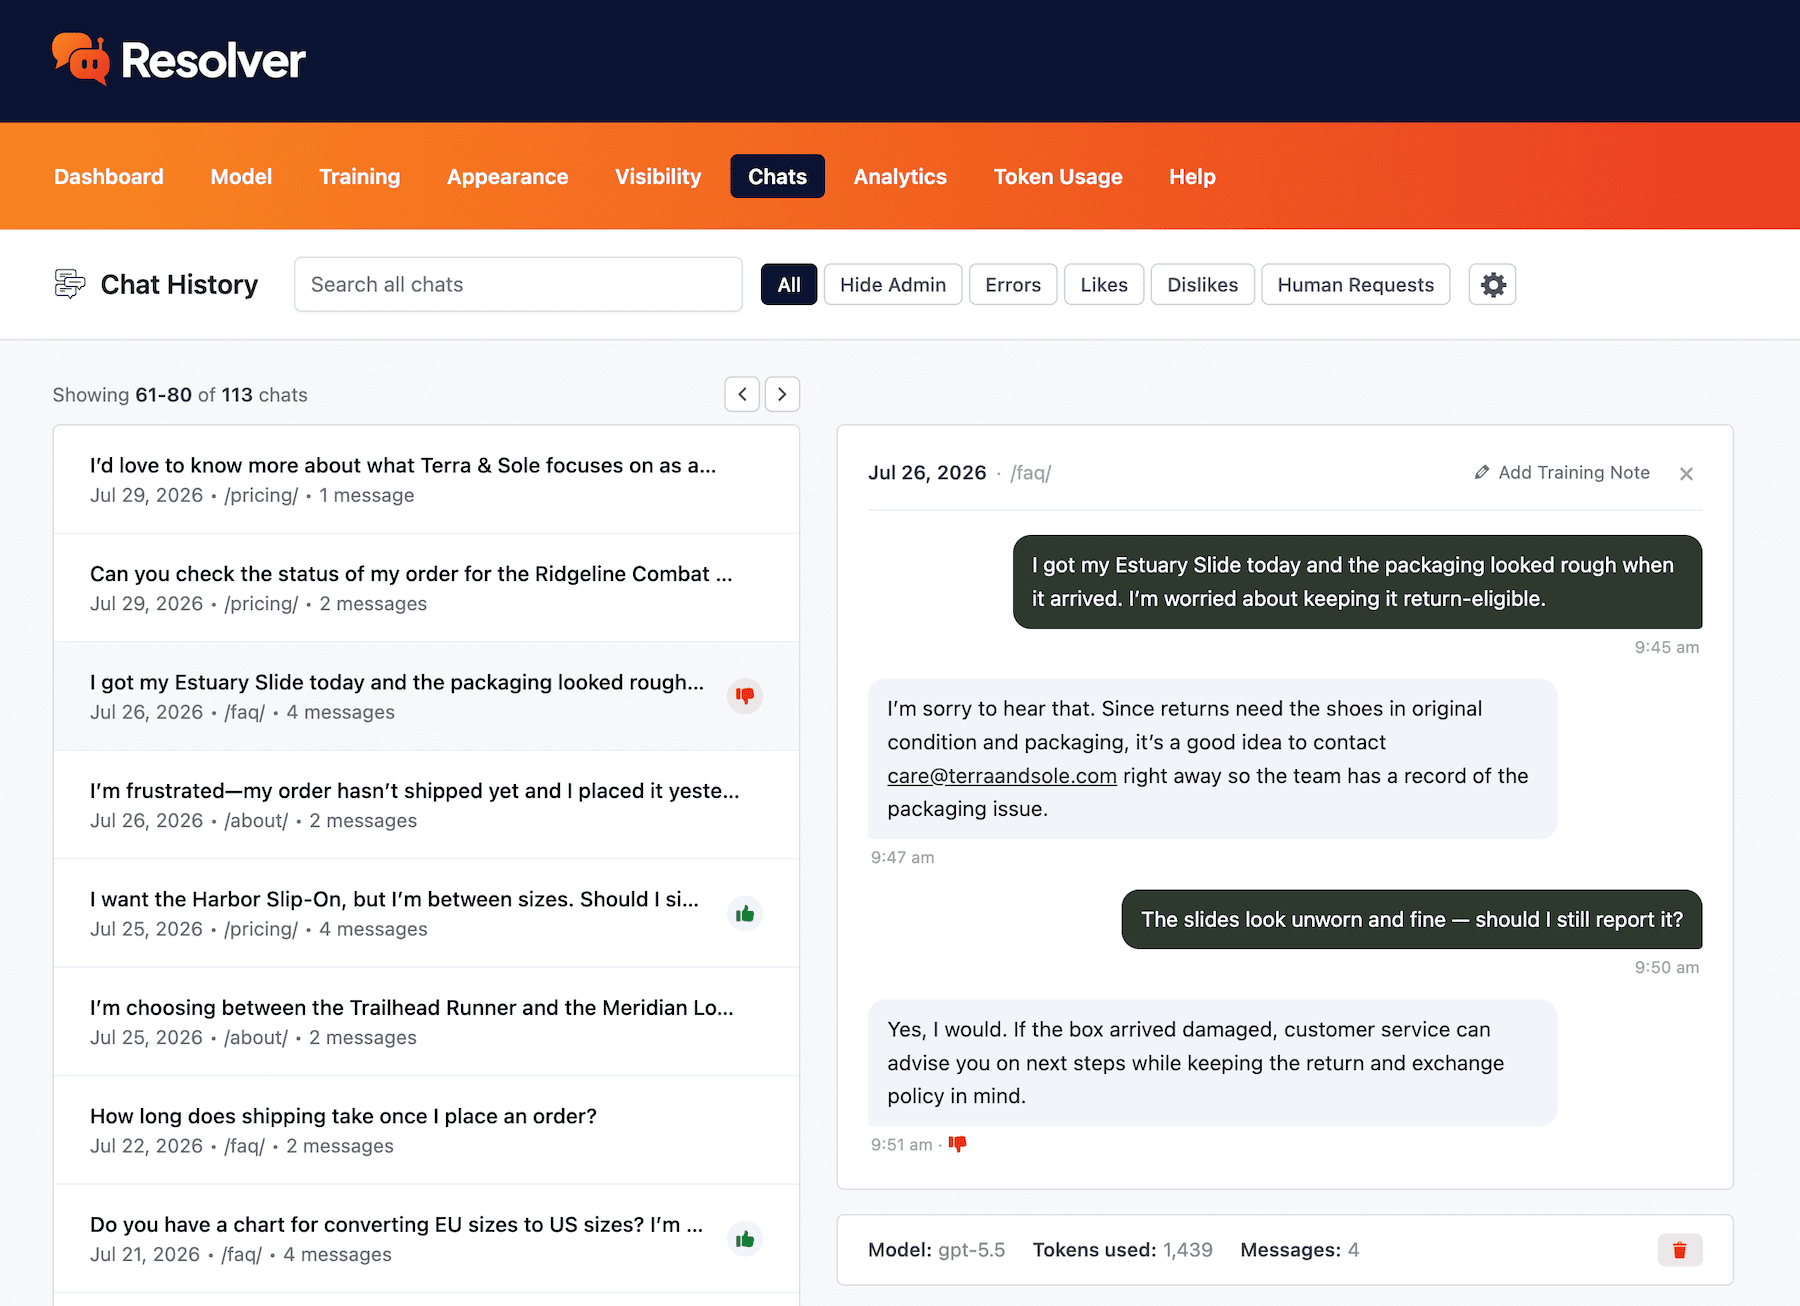Click thumbs-down icon beside 9:51 am
This screenshot has width=1800, height=1306.
(x=957, y=1144)
